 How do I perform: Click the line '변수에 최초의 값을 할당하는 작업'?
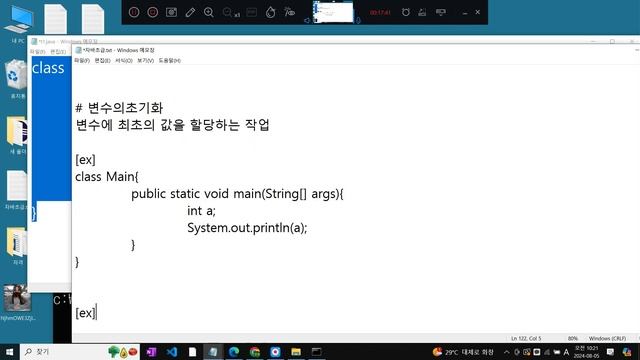pyautogui.click(x=173, y=125)
